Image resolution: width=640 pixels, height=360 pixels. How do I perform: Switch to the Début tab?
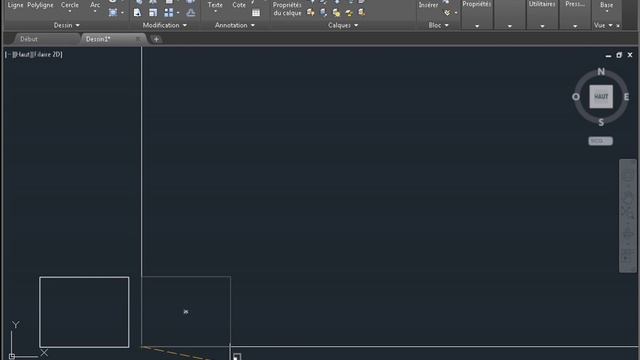coord(29,39)
